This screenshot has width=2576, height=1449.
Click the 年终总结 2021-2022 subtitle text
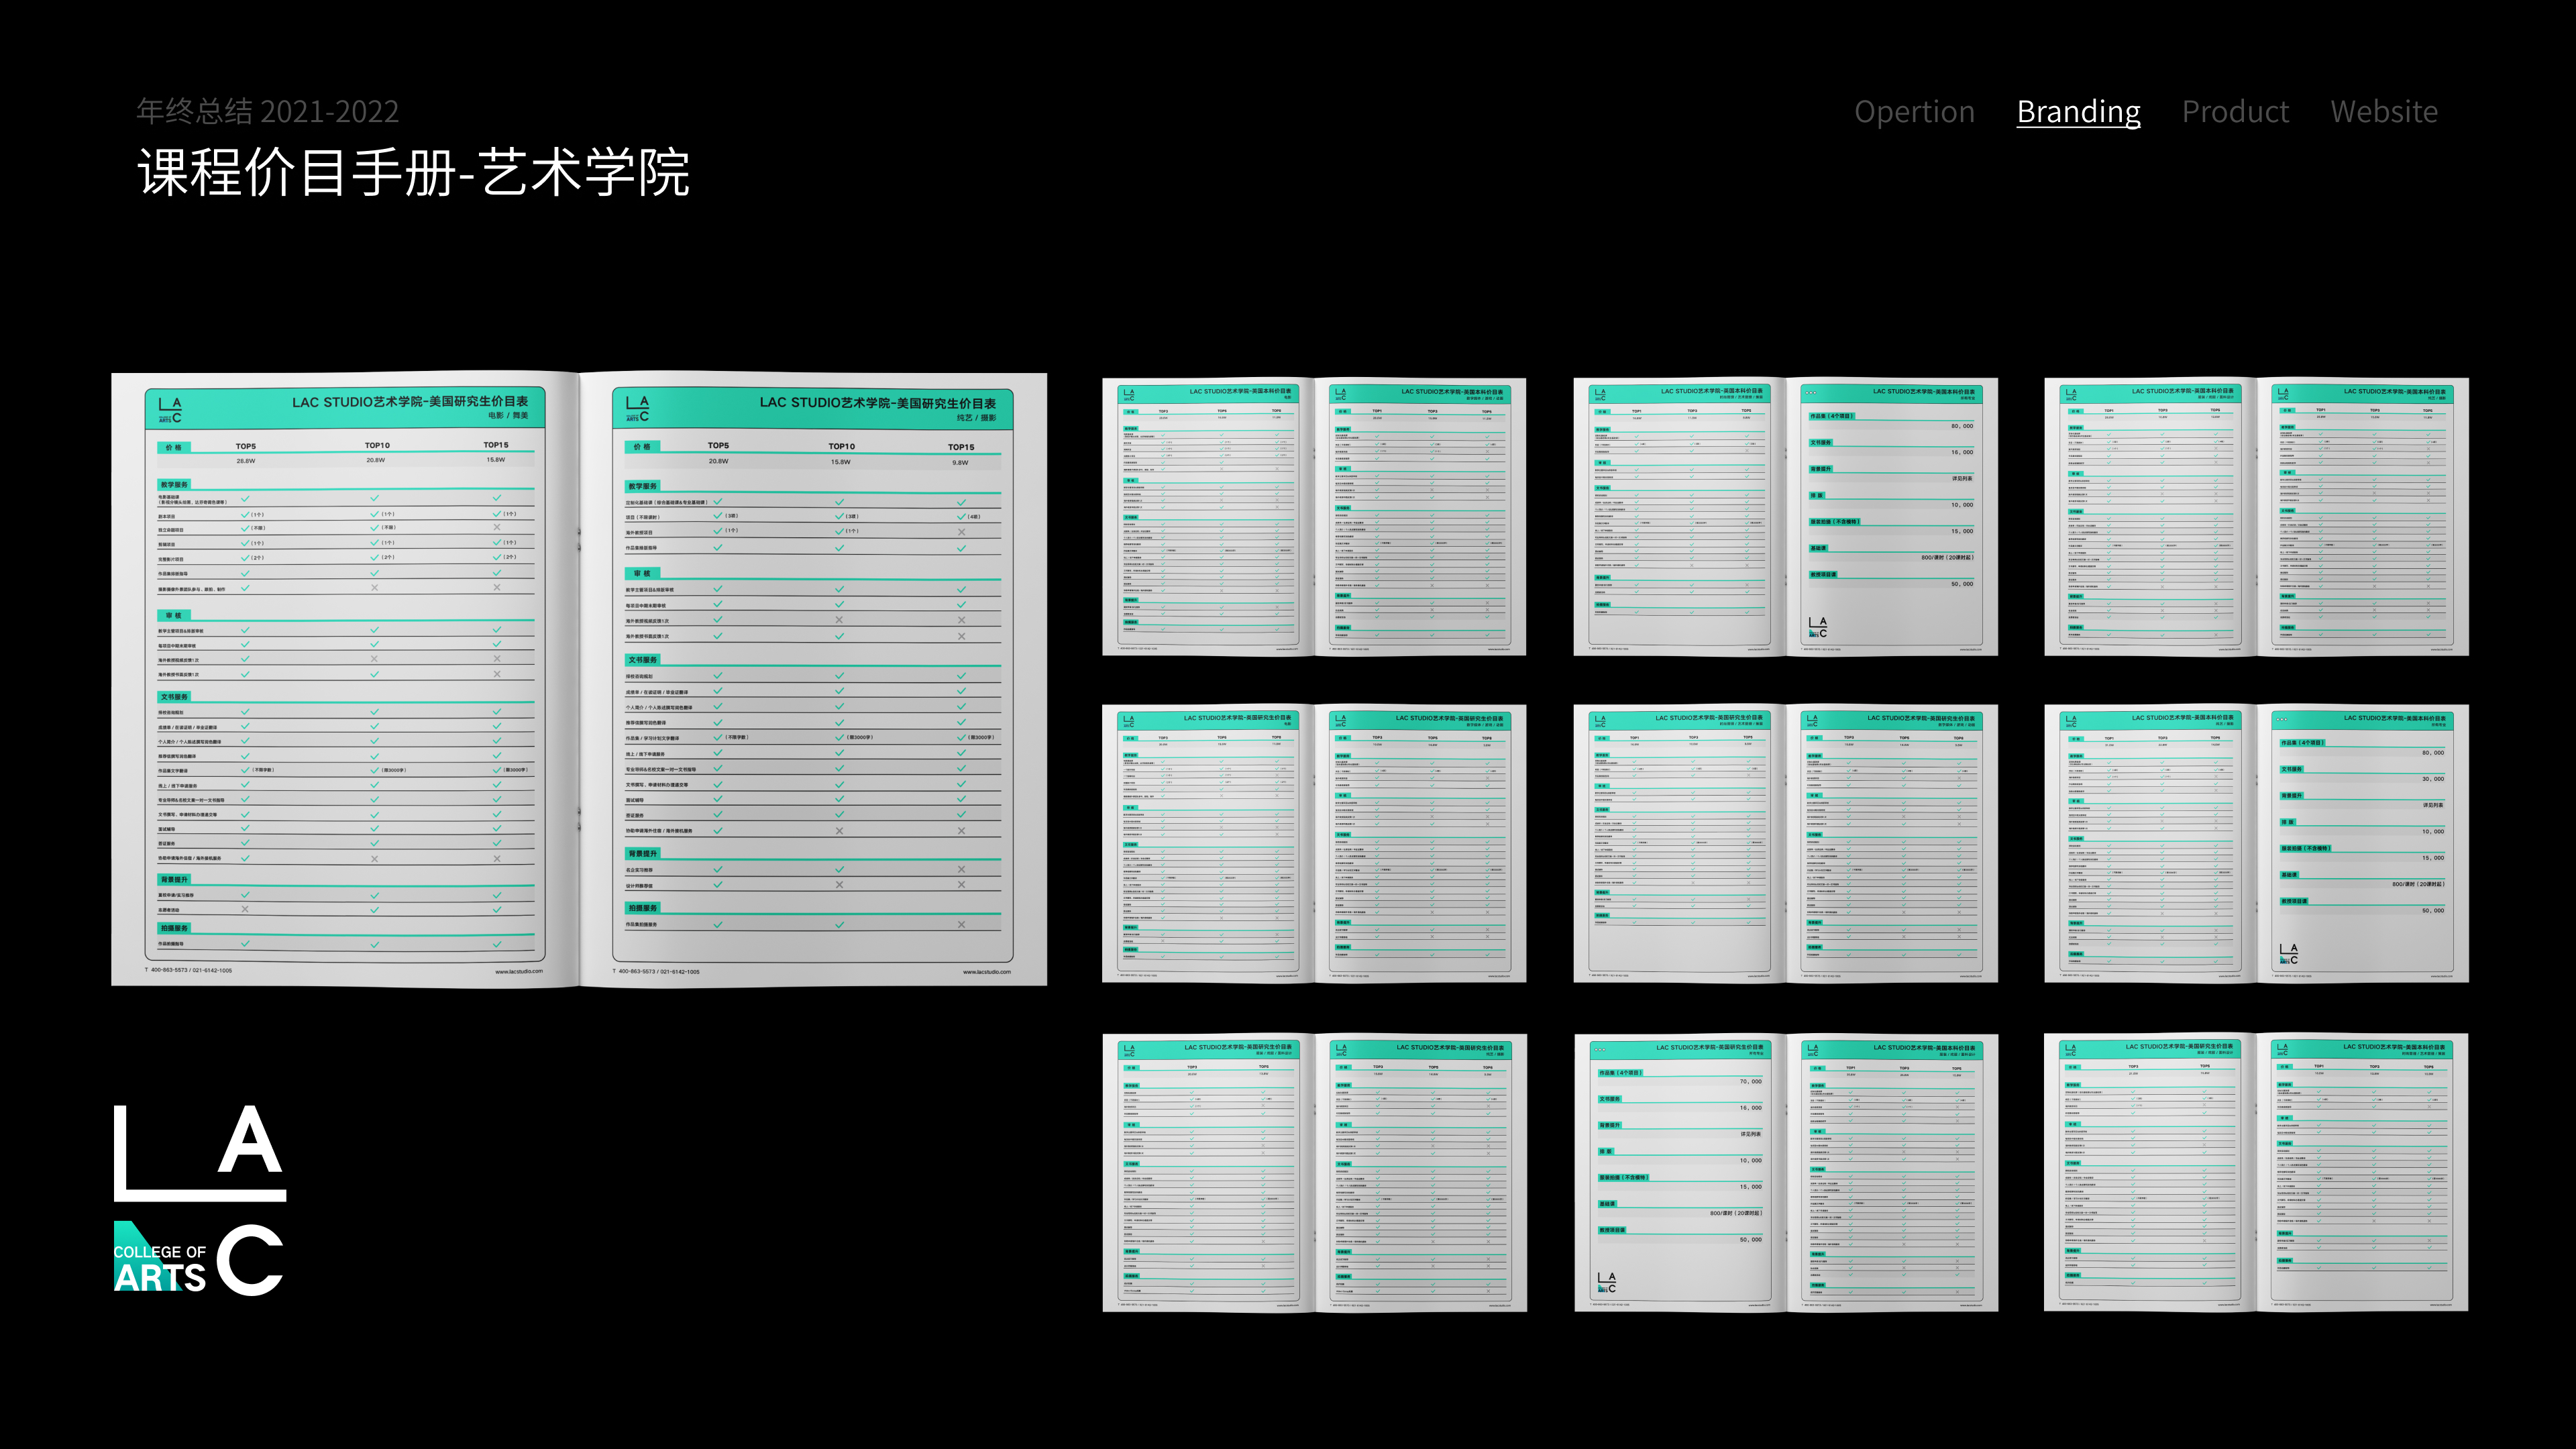click(268, 111)
